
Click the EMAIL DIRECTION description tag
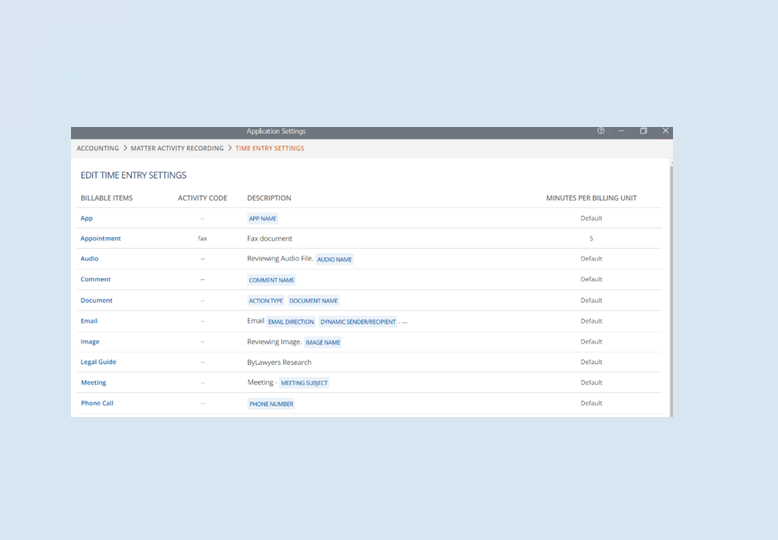point(291,322)
